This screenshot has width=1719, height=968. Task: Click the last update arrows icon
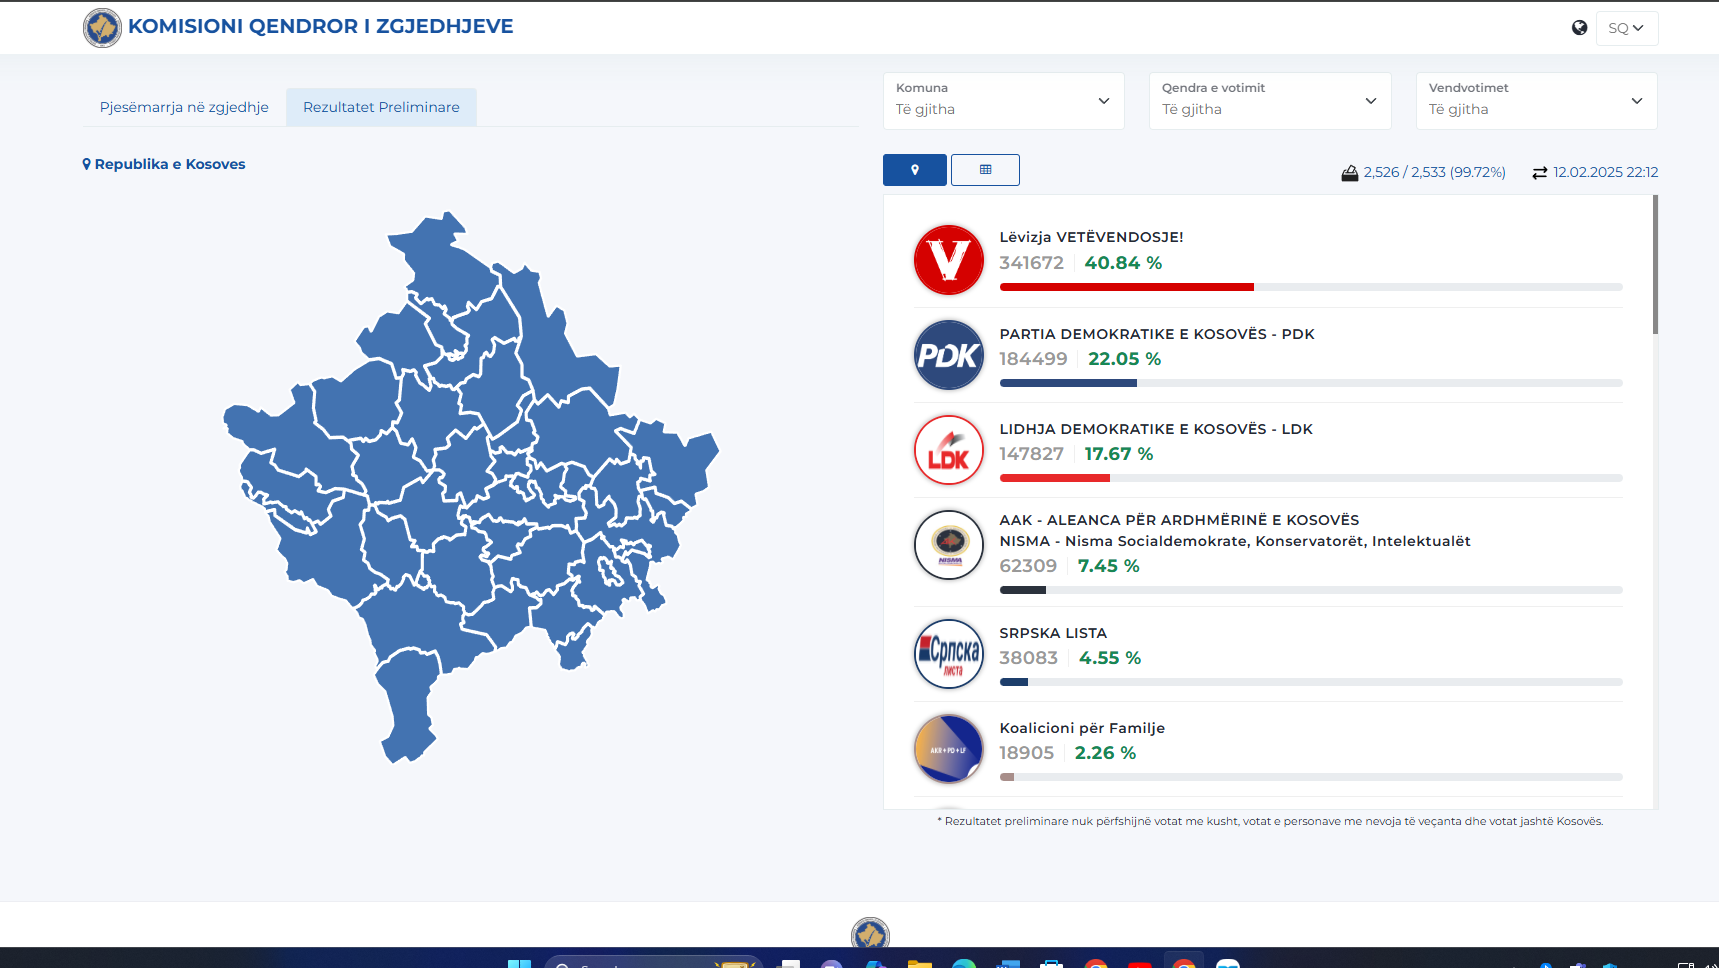(x=1540, y=173)
